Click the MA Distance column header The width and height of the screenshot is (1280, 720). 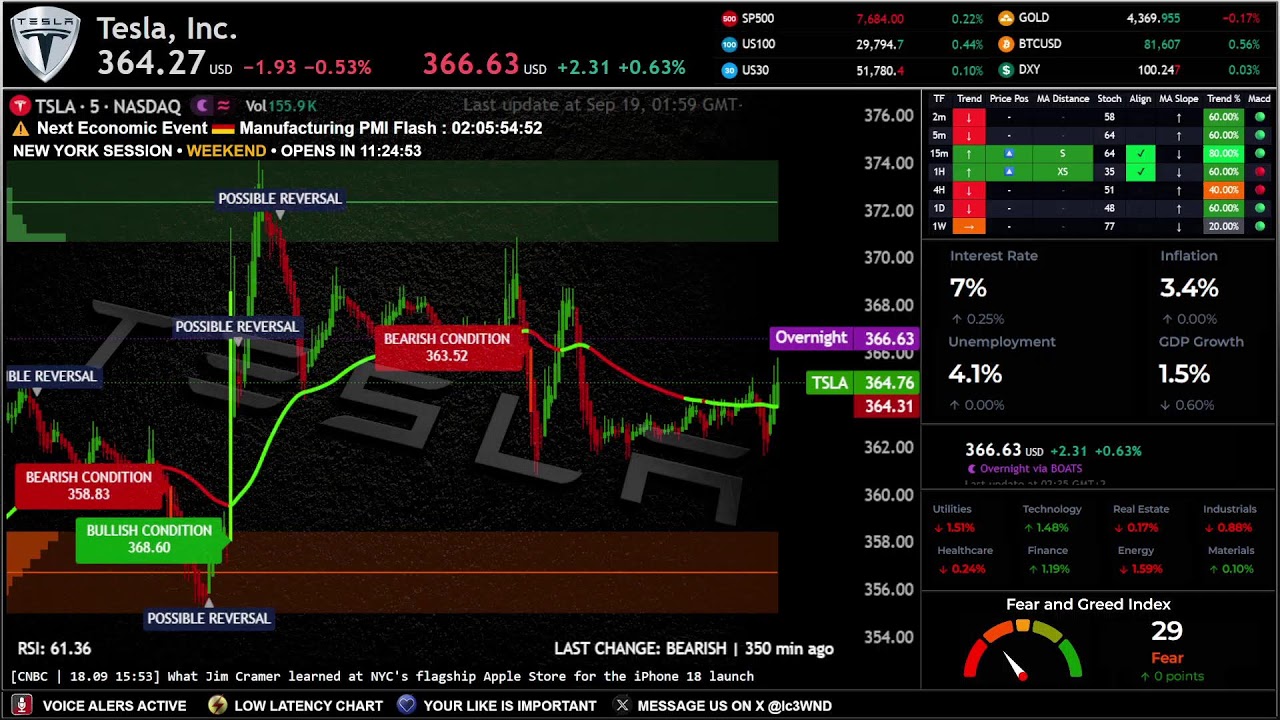1063,99
